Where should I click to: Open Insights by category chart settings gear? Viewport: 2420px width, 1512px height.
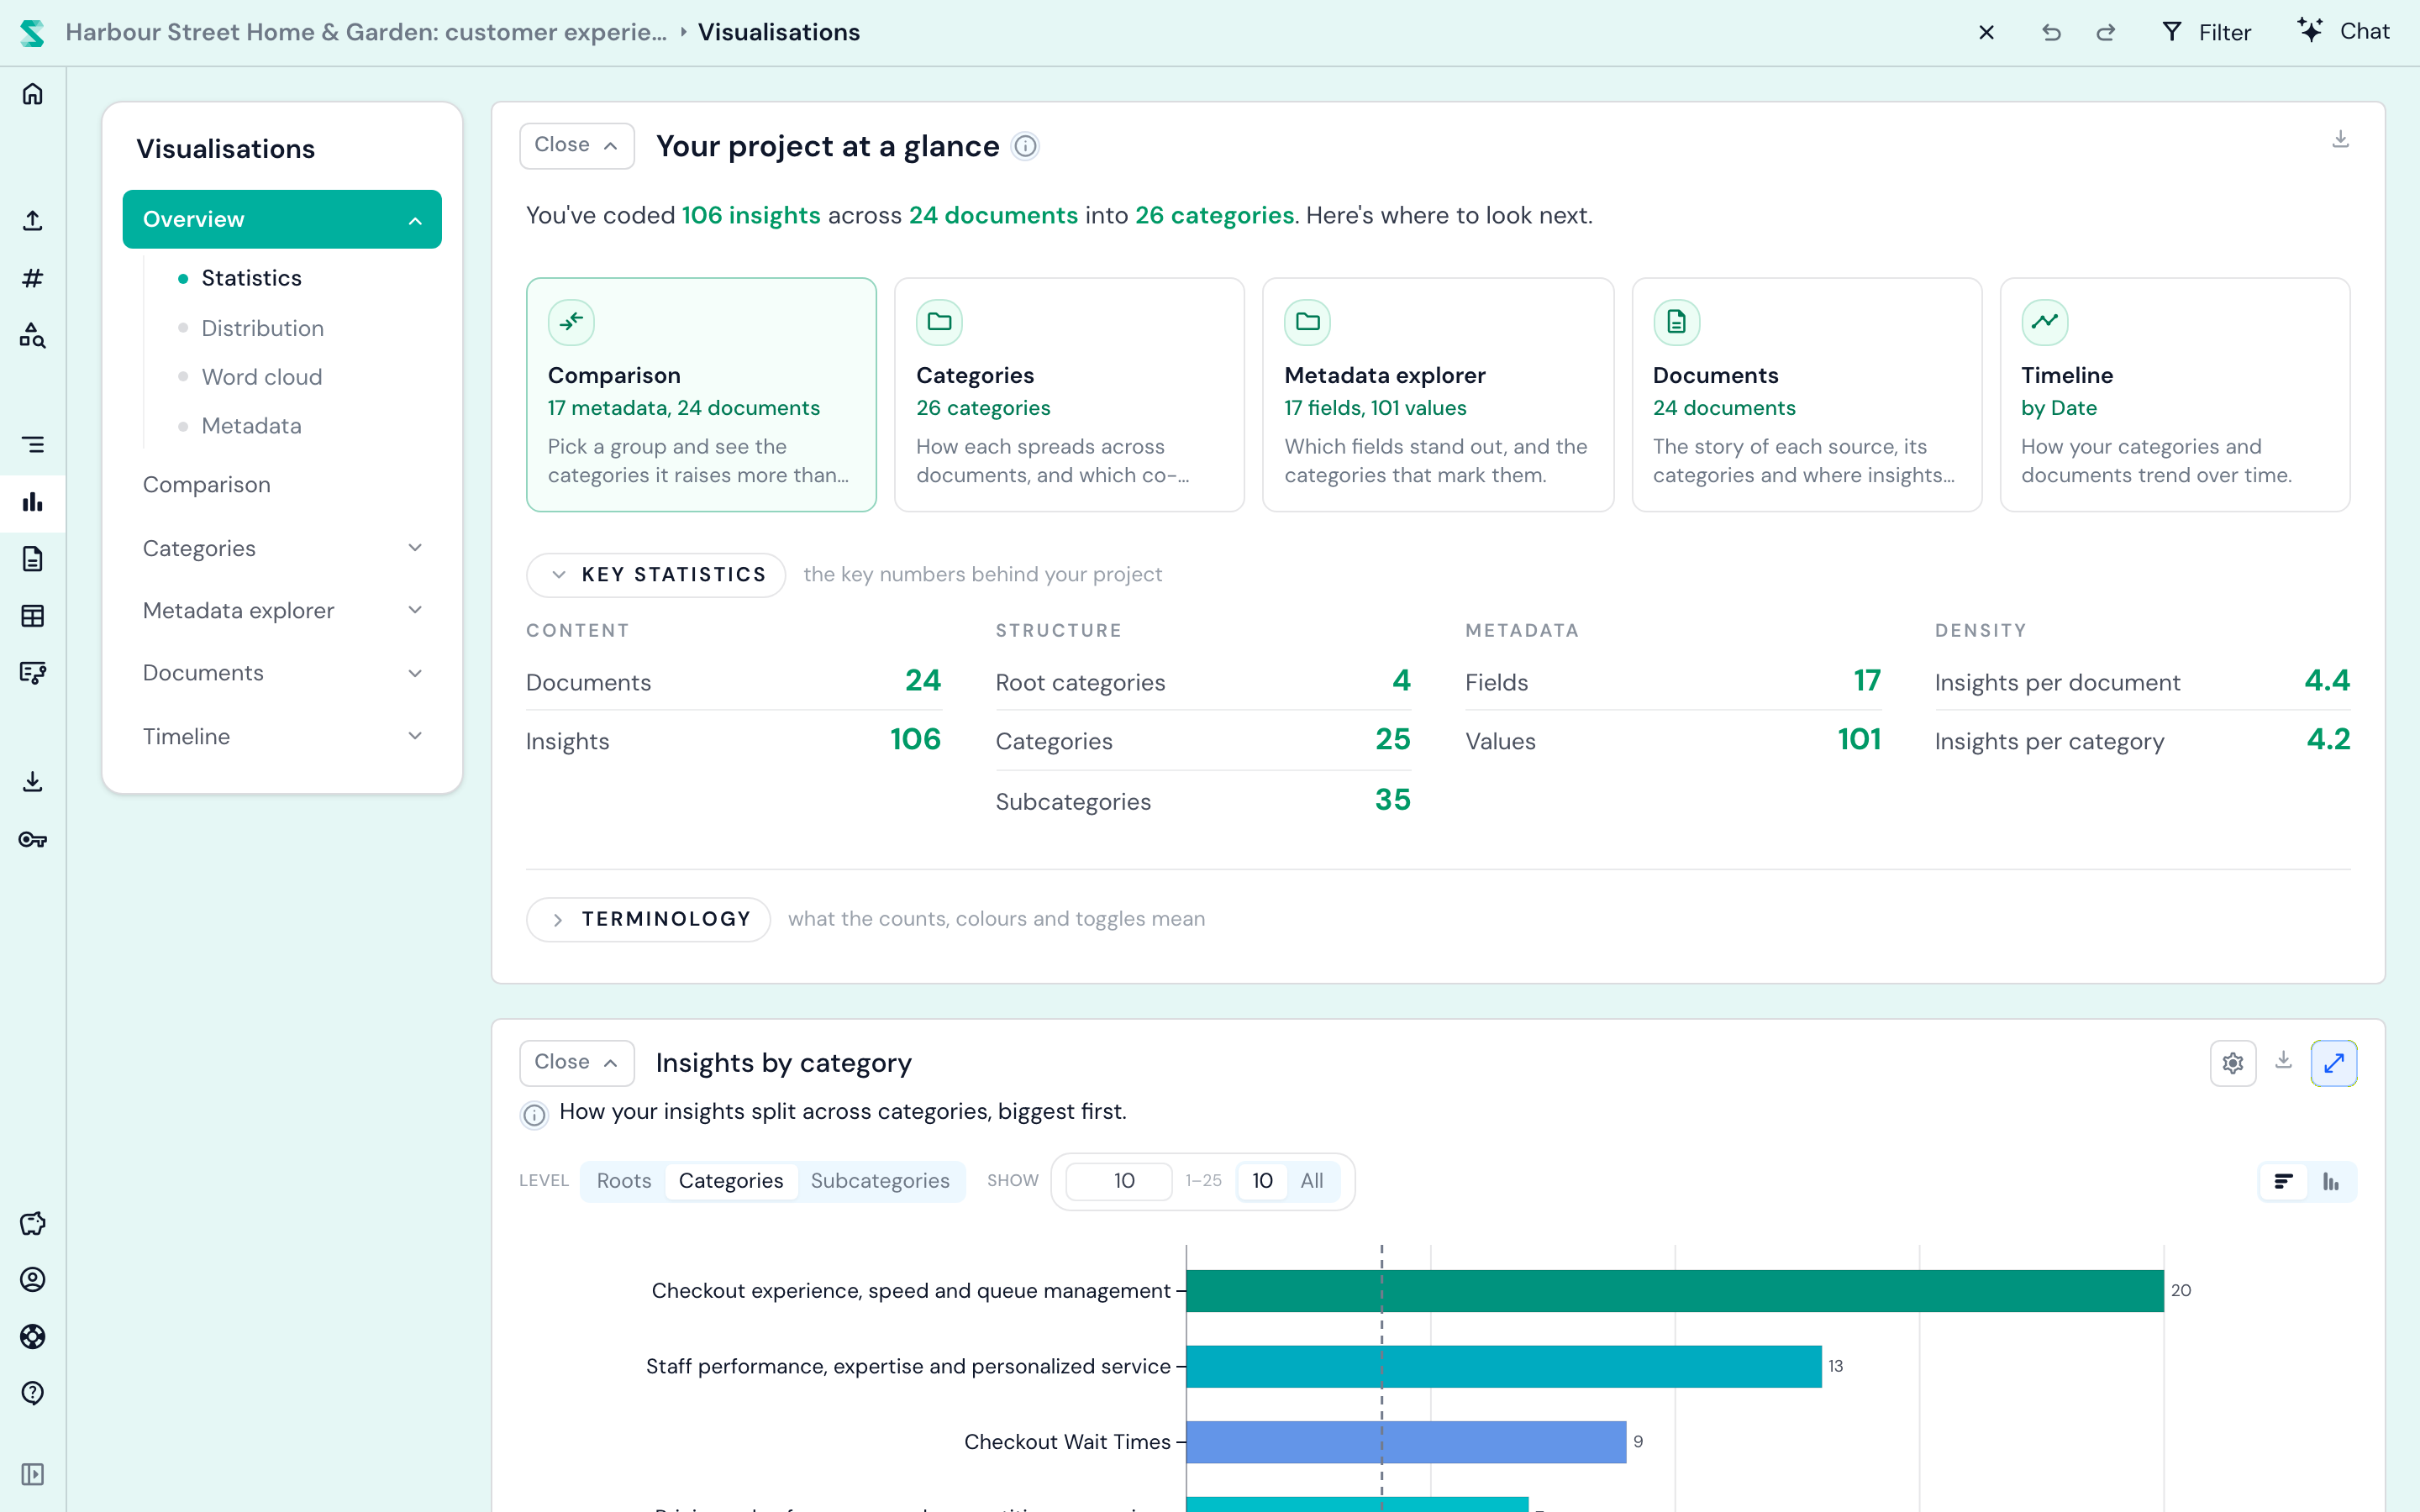2233,1063
